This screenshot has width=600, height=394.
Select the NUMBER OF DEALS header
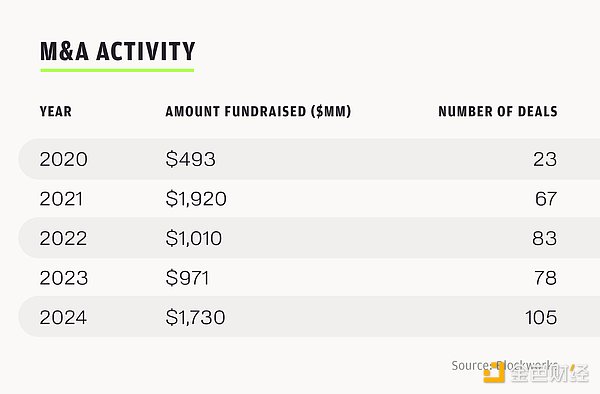coord(498,111)
